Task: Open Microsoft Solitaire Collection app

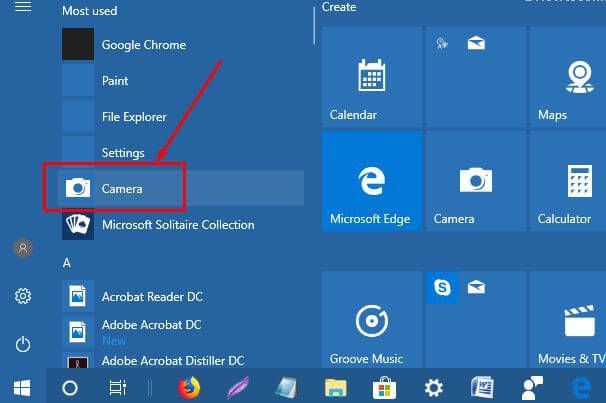Action: tap(182, 224)
